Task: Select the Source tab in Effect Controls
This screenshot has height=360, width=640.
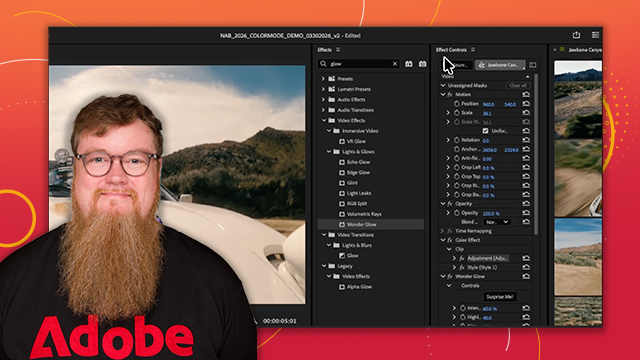Action: click(457, 65)
